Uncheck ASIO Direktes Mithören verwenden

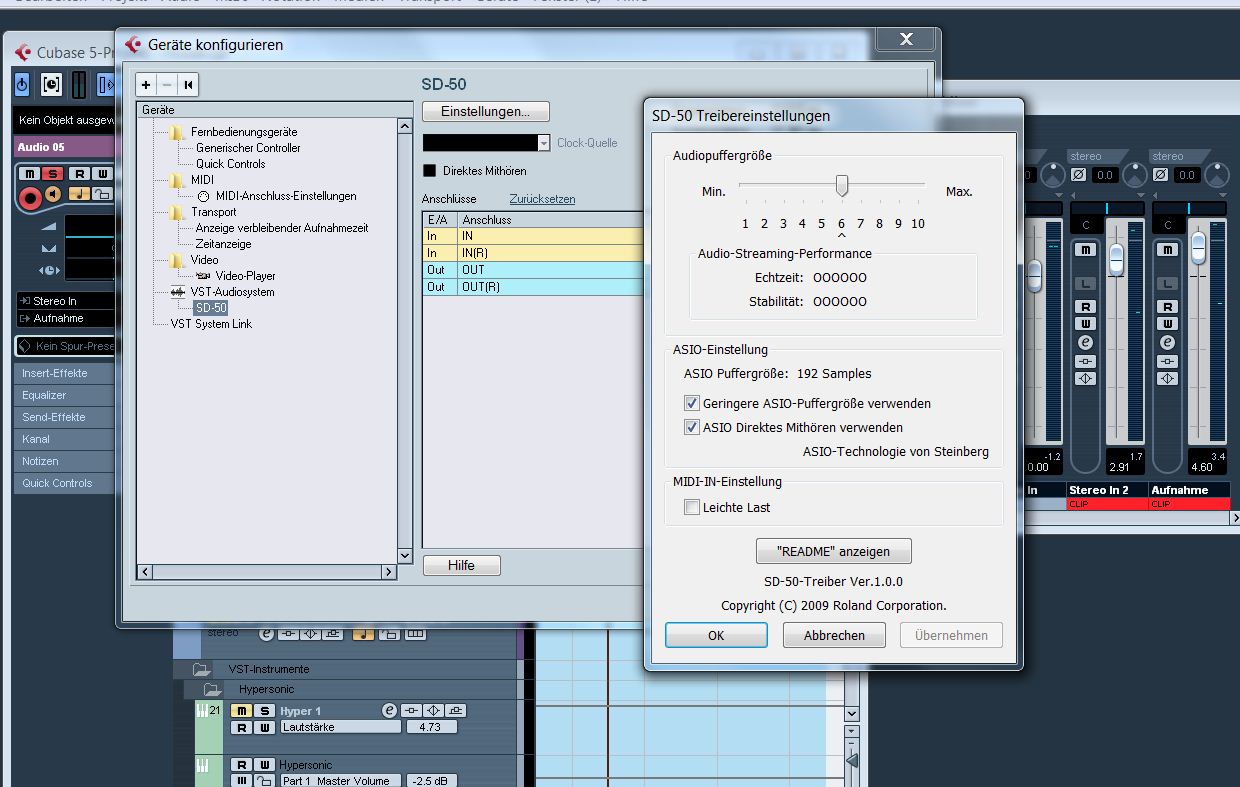point(691,427)
